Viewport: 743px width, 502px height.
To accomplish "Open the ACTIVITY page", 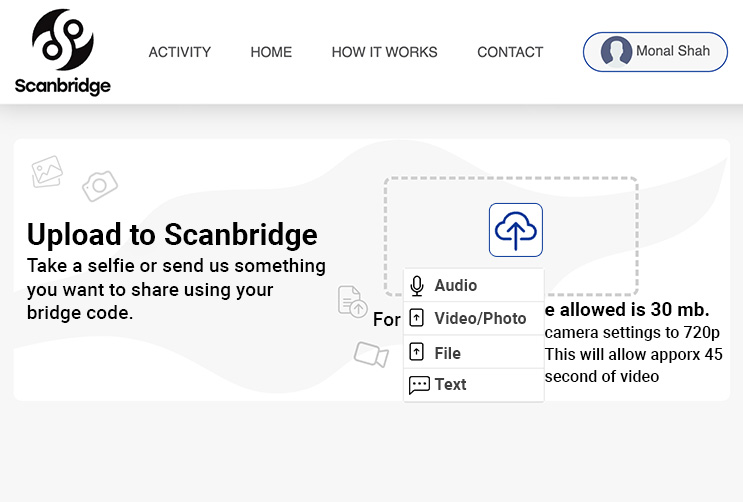I will pyautogui.click(x=180, y=52).
